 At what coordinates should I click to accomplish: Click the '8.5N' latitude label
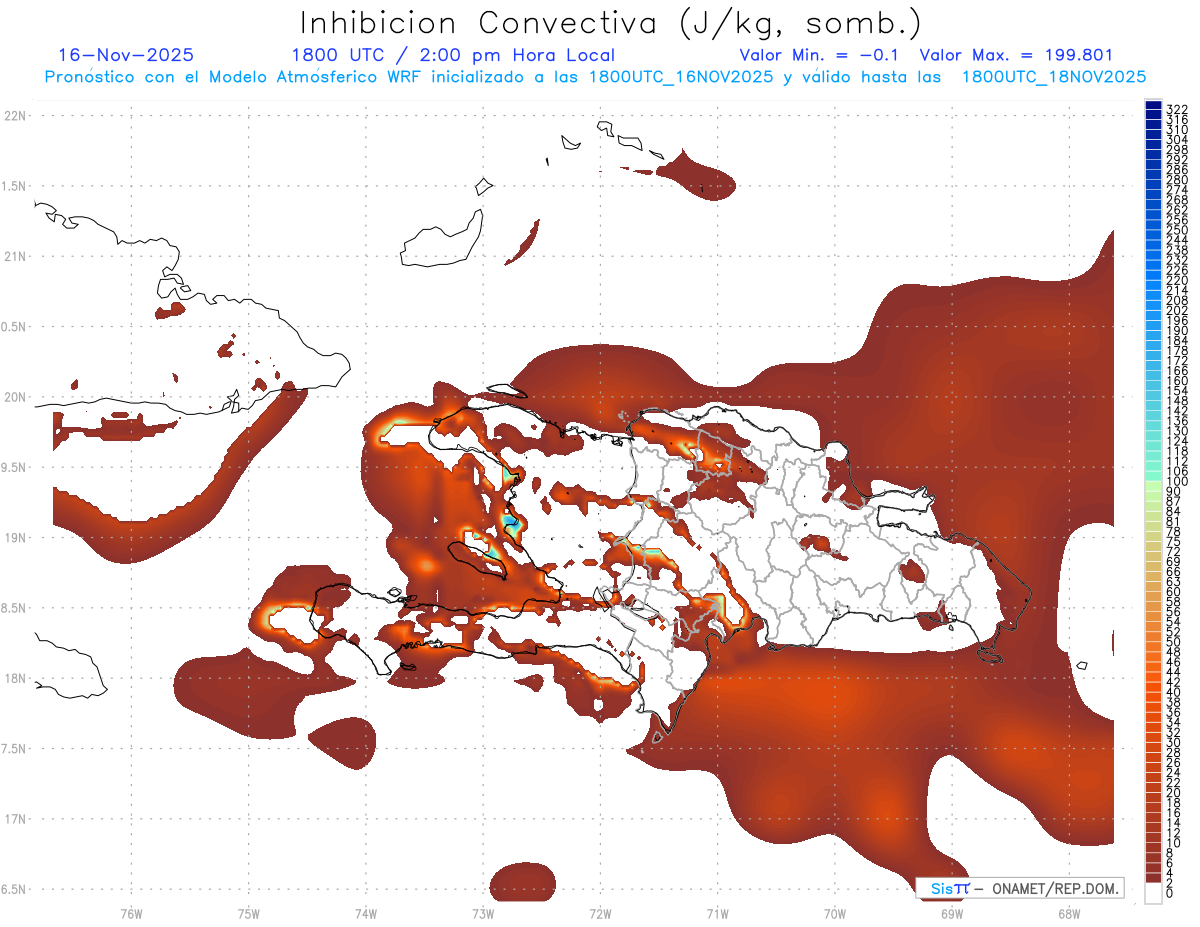(x=15, y=608)
